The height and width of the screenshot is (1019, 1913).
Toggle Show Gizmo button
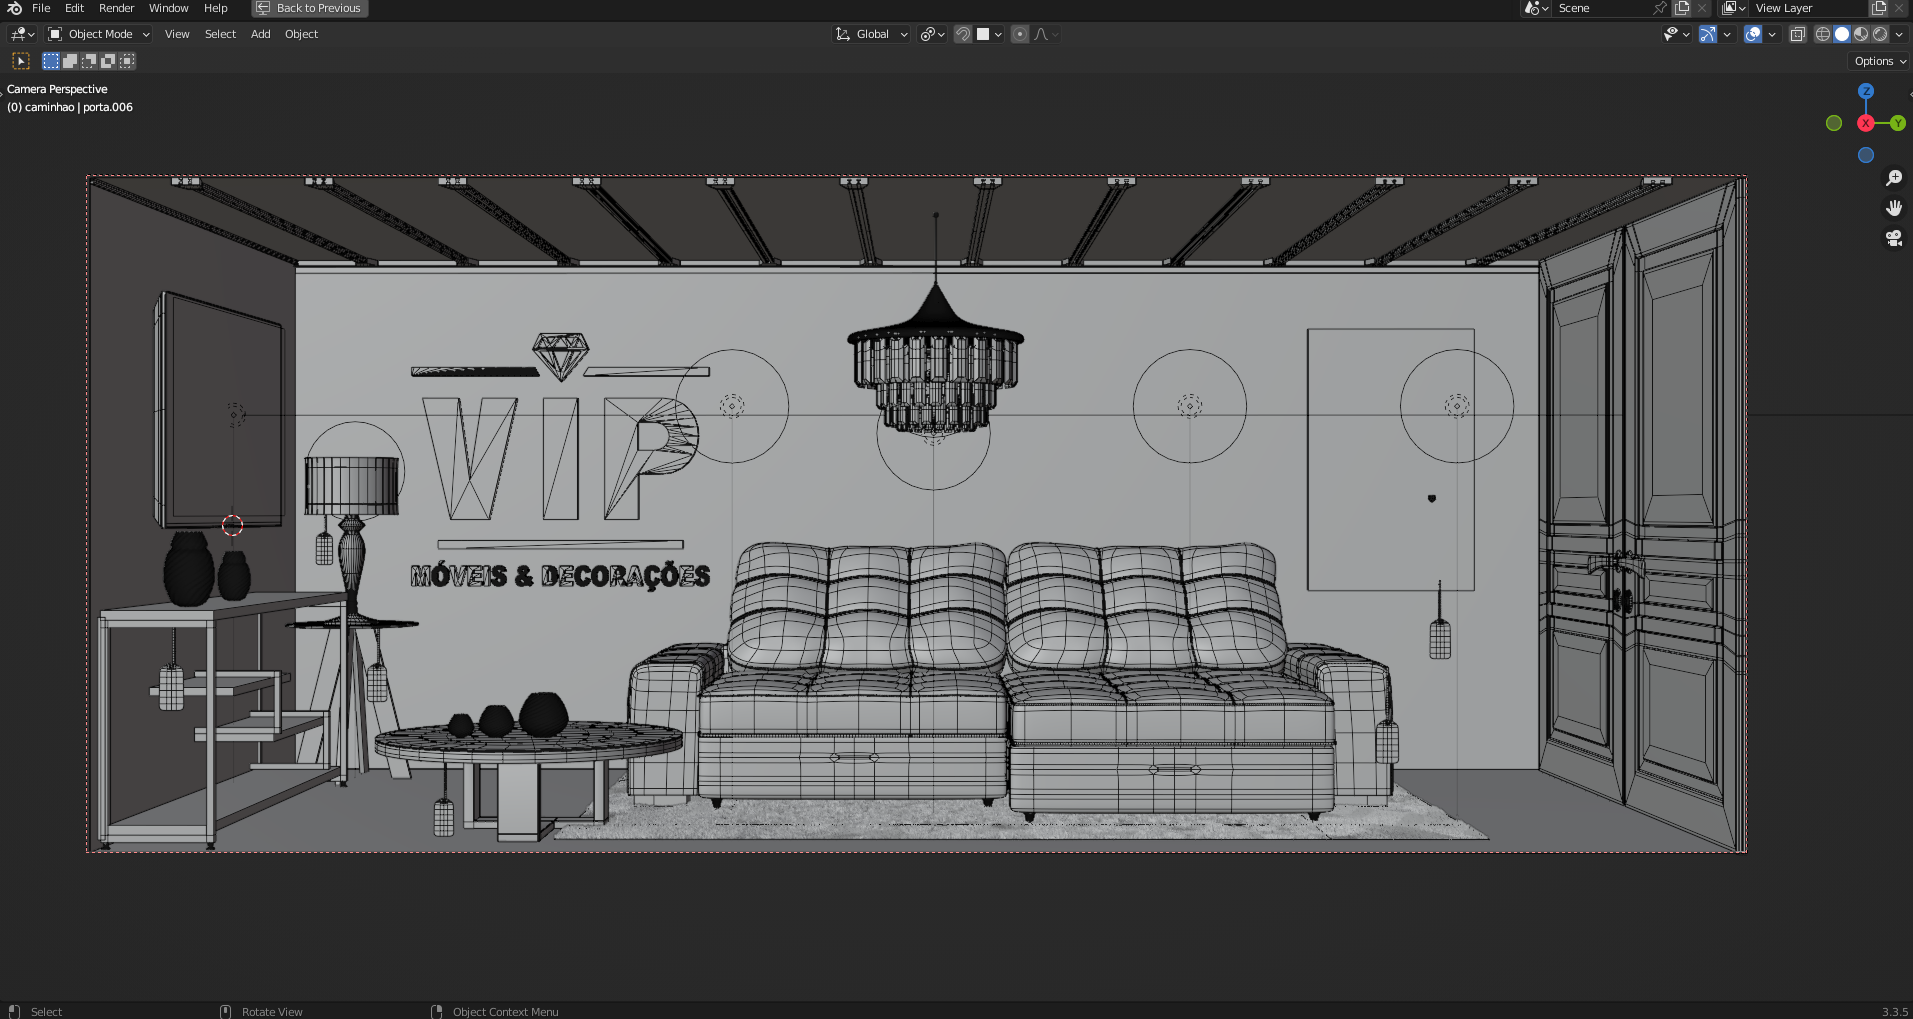pos(1708,34)
